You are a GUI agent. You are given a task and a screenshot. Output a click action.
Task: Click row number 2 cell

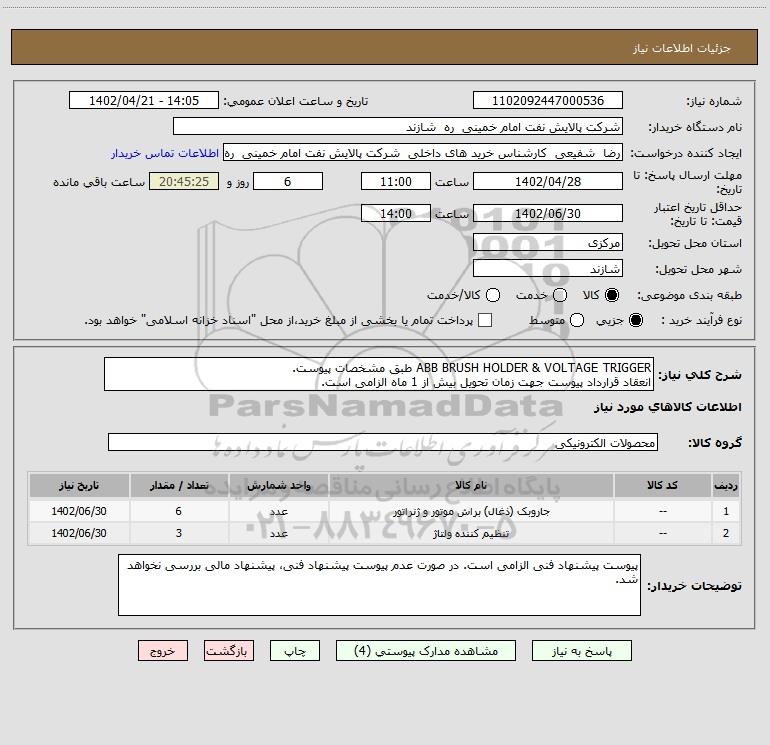tap(726, 533)
